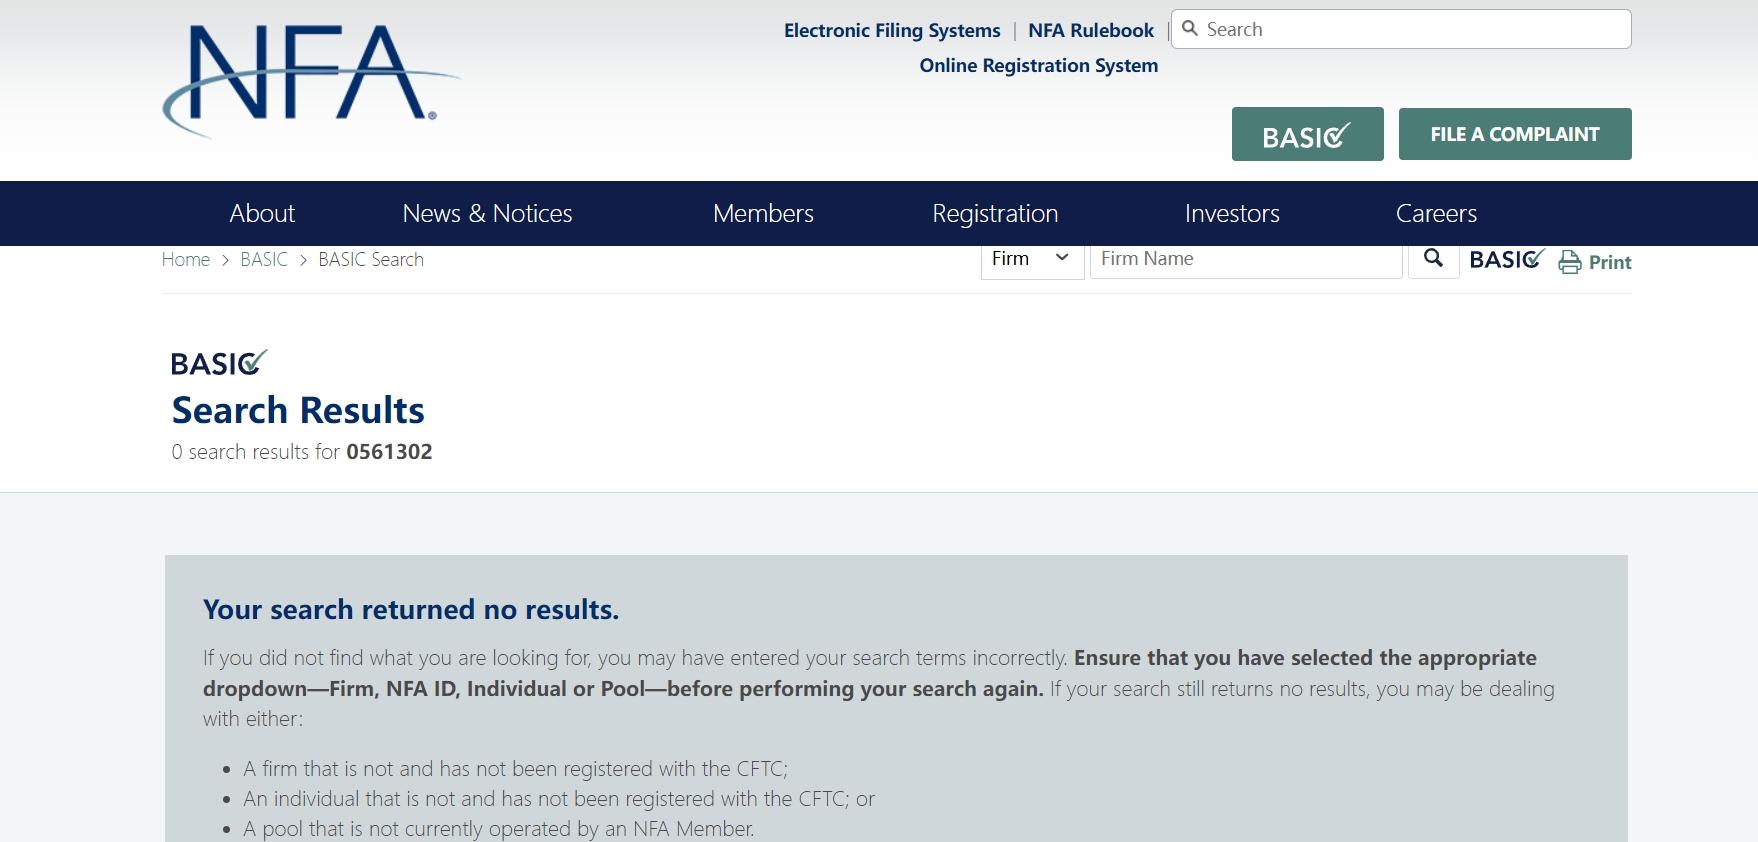
Task: Click the magnifier icon in the top search box
Action: [x=1190, y=29]
